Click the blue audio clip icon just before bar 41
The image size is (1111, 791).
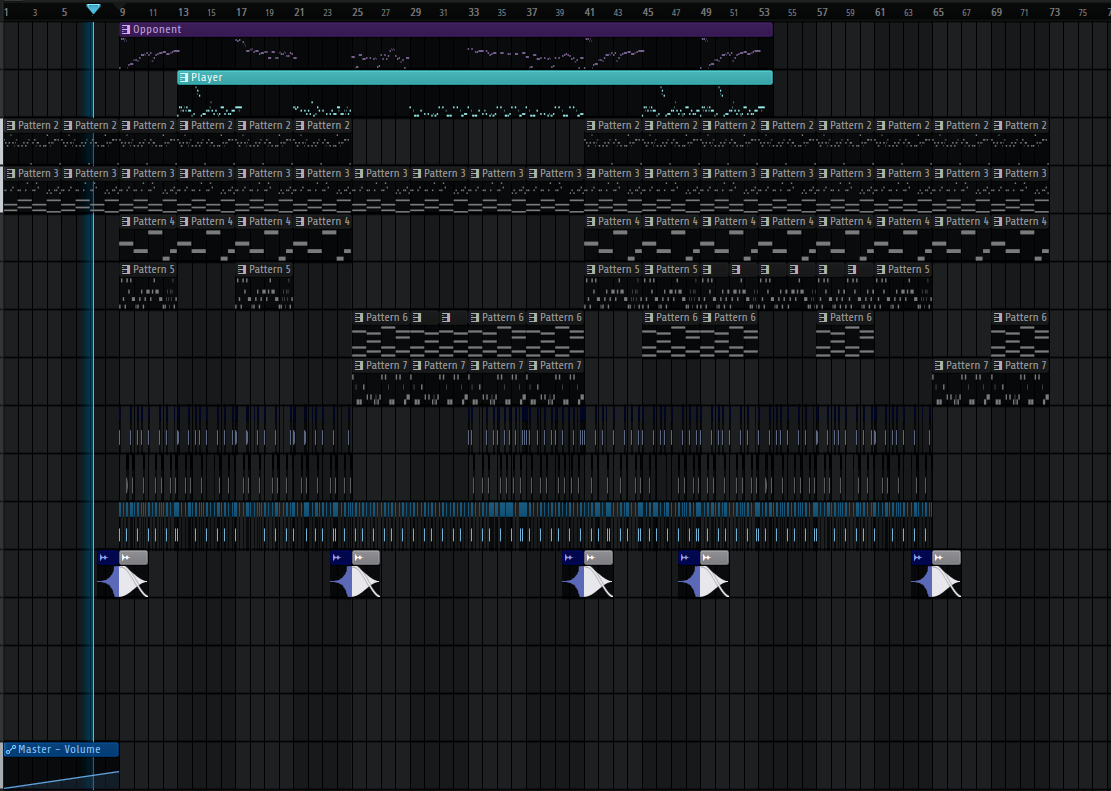[569, 558]
